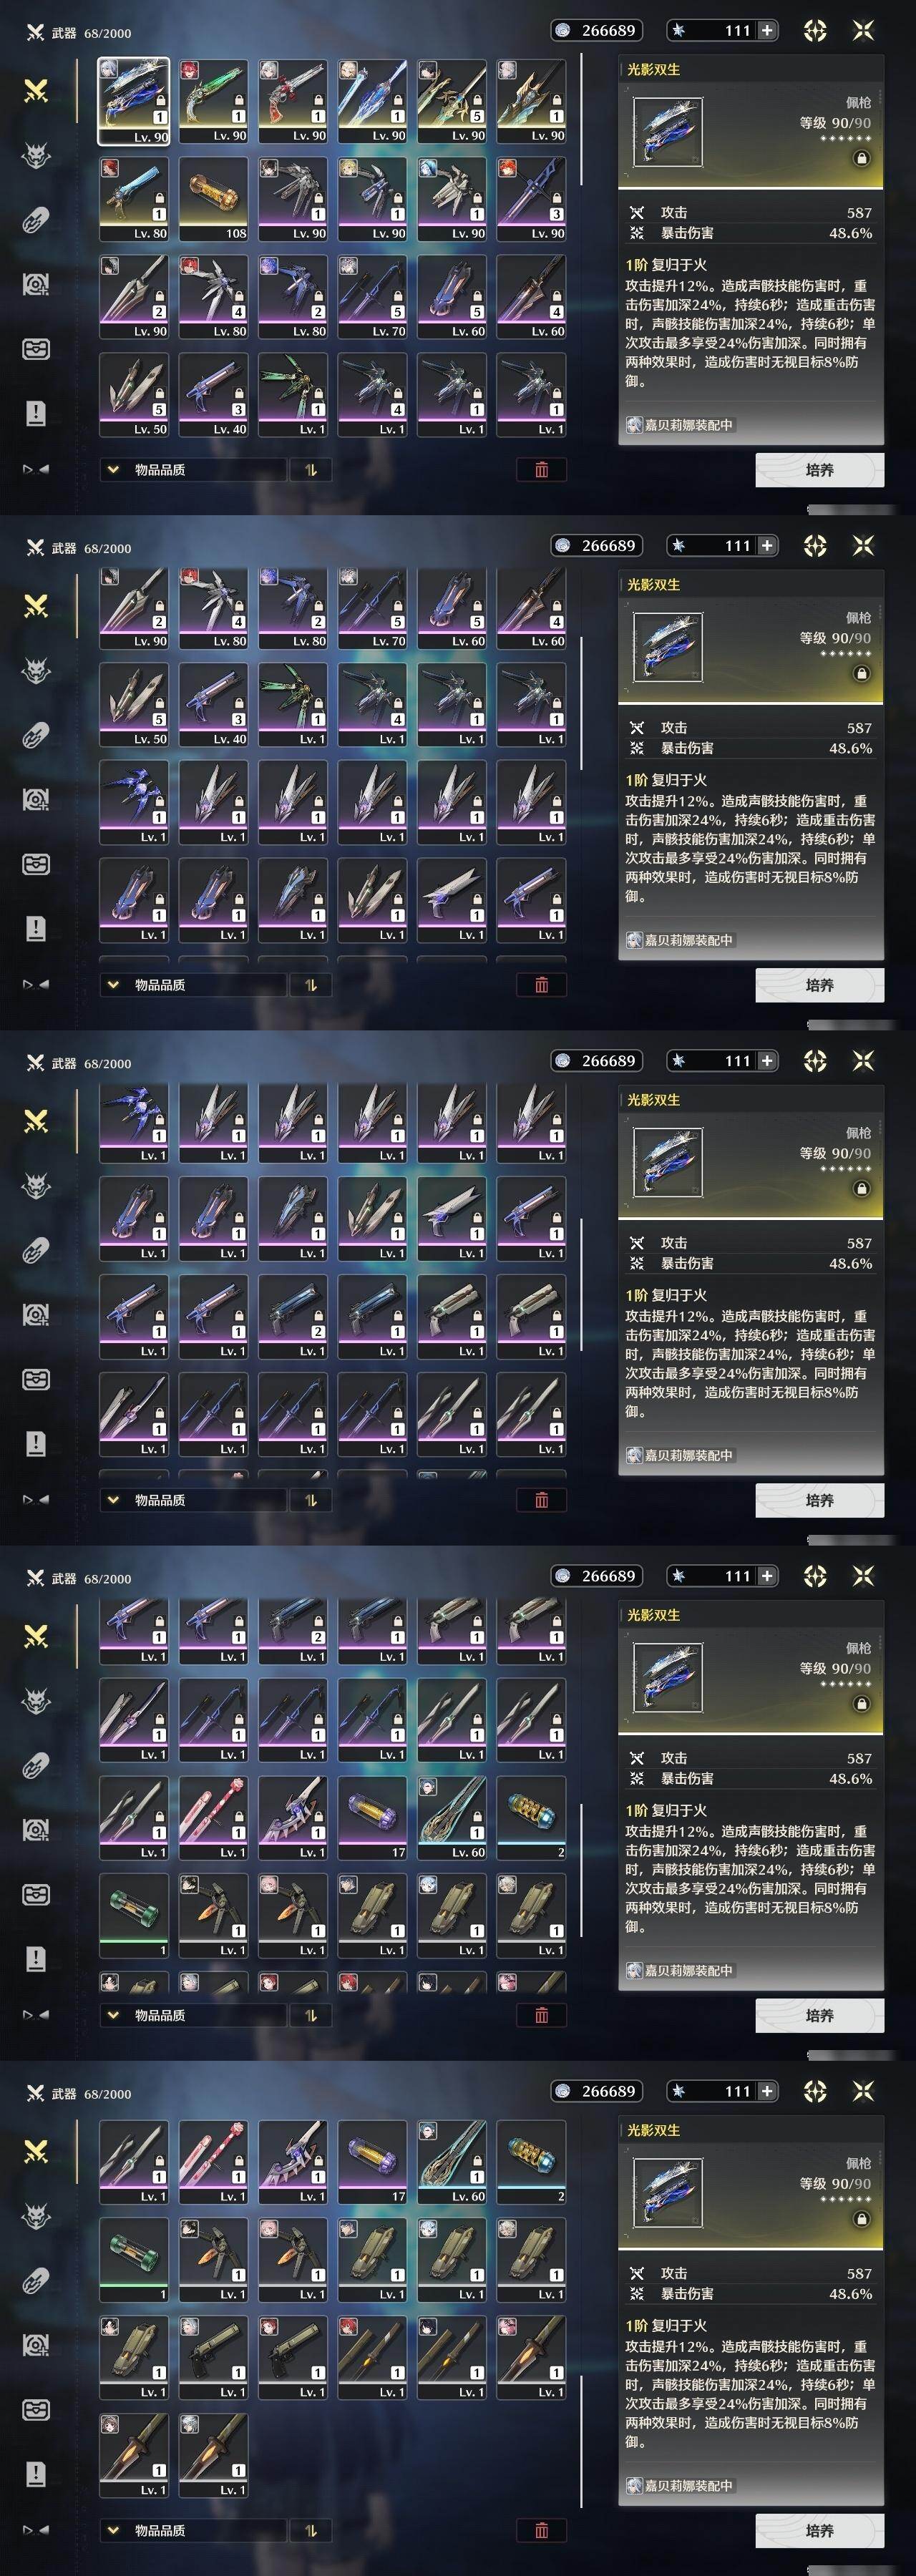Click the trash delete icon in the bottommost screen
This screenshot has height=2576, width=916.
(x=542, y=2530)
